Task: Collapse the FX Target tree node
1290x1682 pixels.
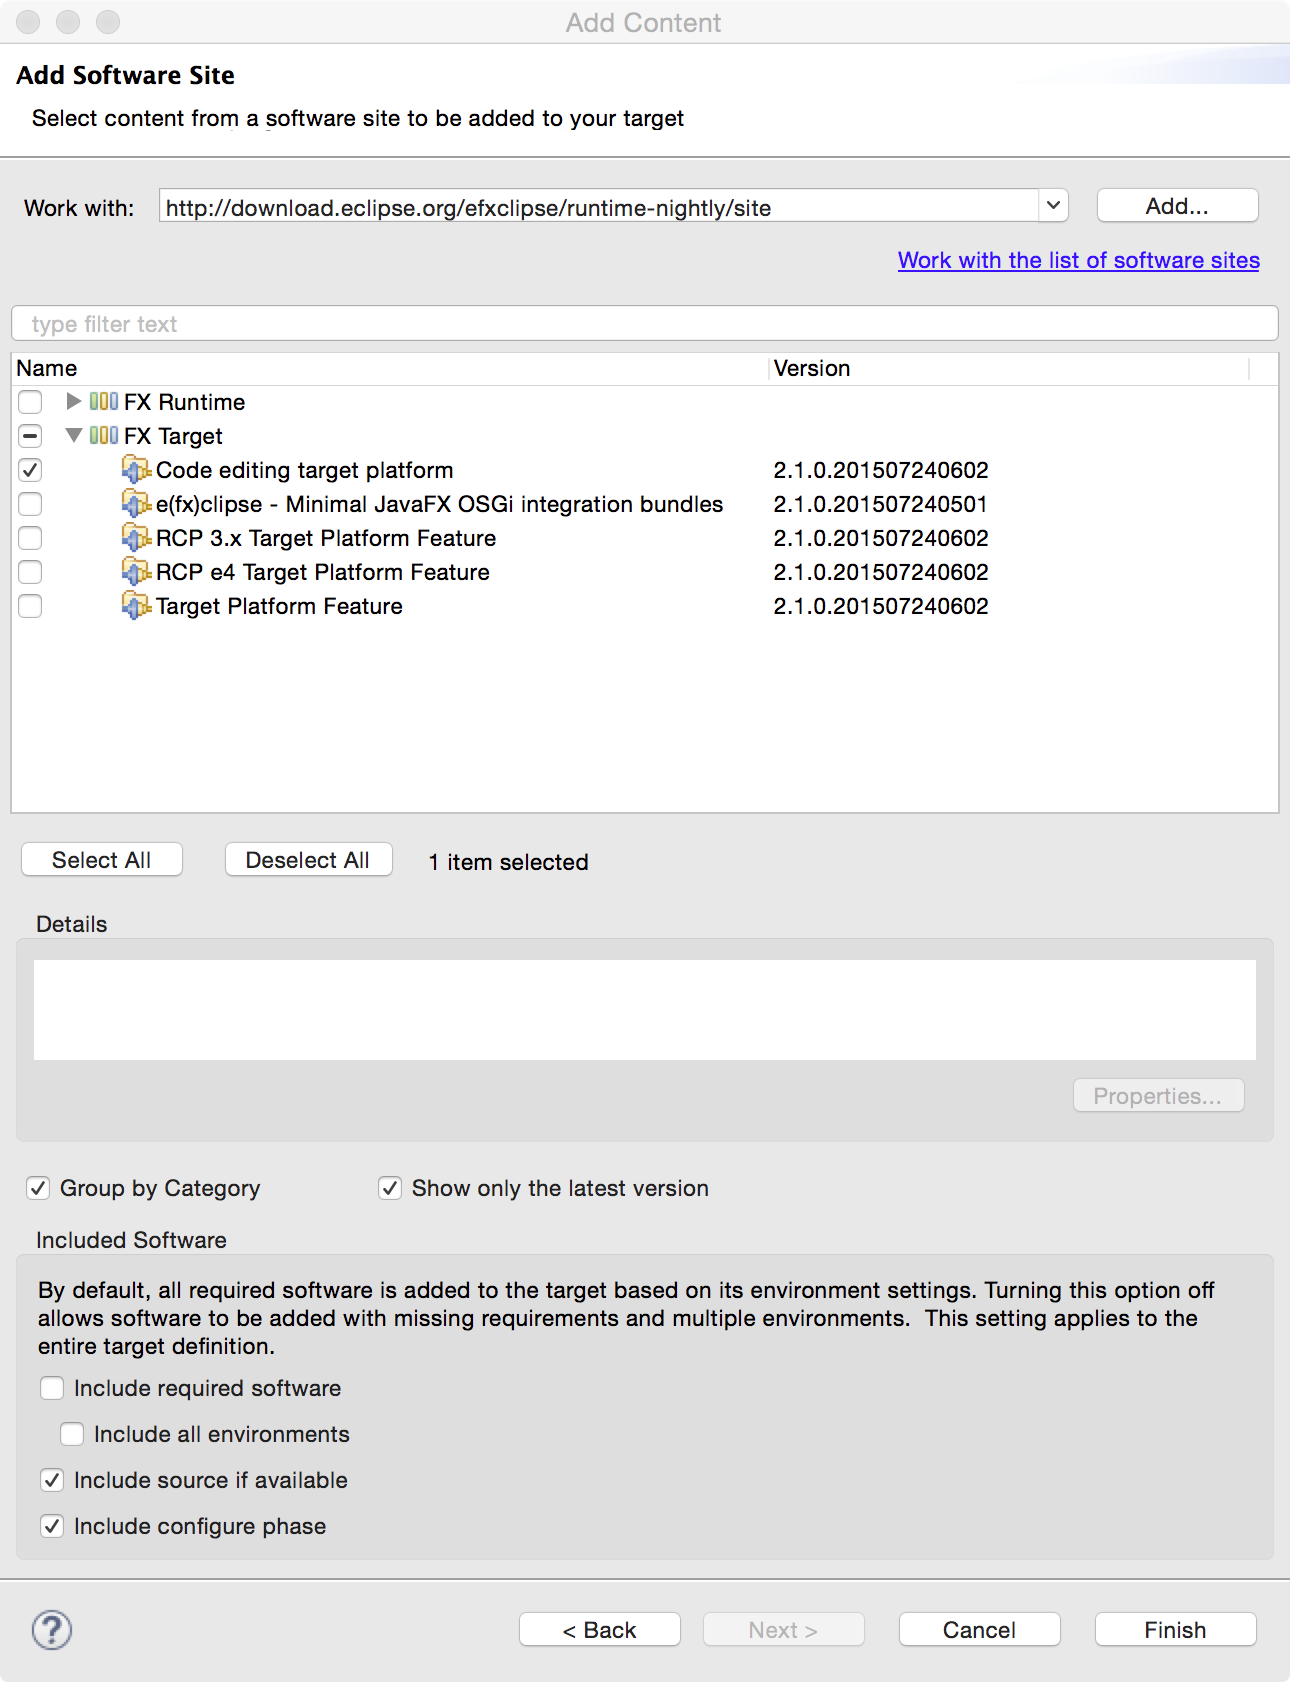Action: (x=73, y=436)
